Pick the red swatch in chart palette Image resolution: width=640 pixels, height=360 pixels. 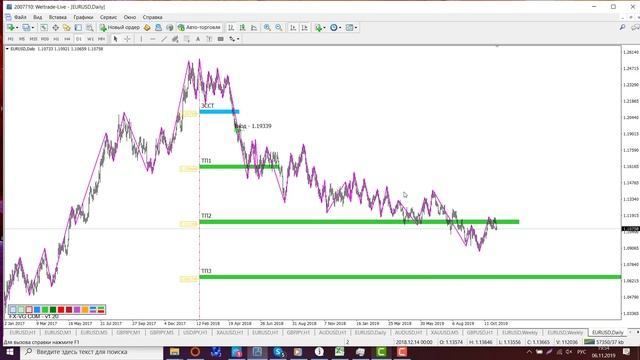[61, 310]
